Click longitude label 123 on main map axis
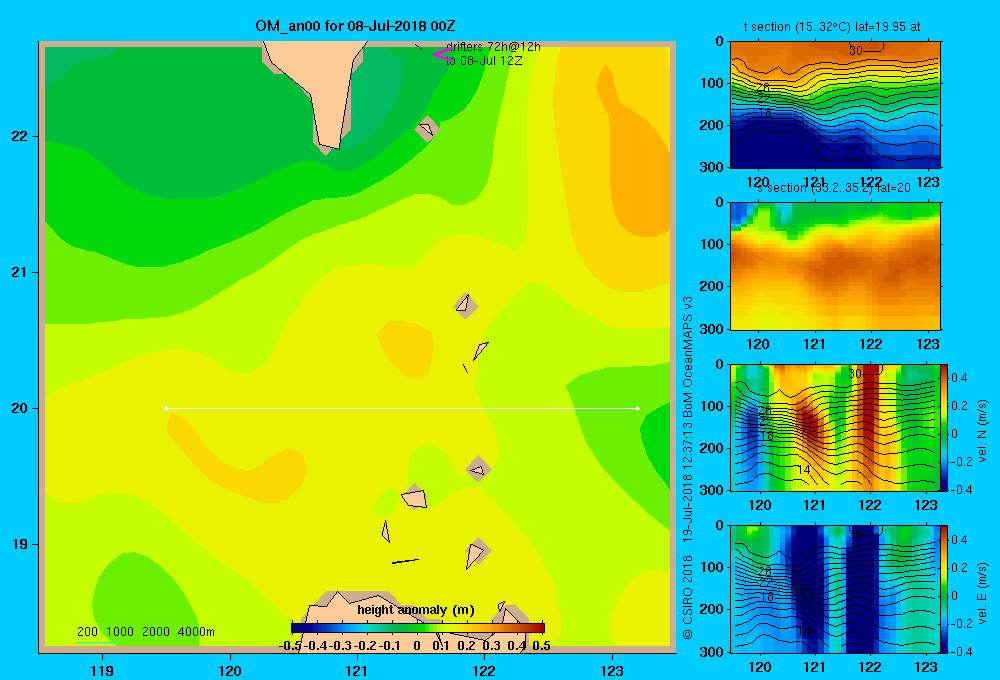Image resolution: width=1000 pixels, height=680 pixels. point(612,670)
